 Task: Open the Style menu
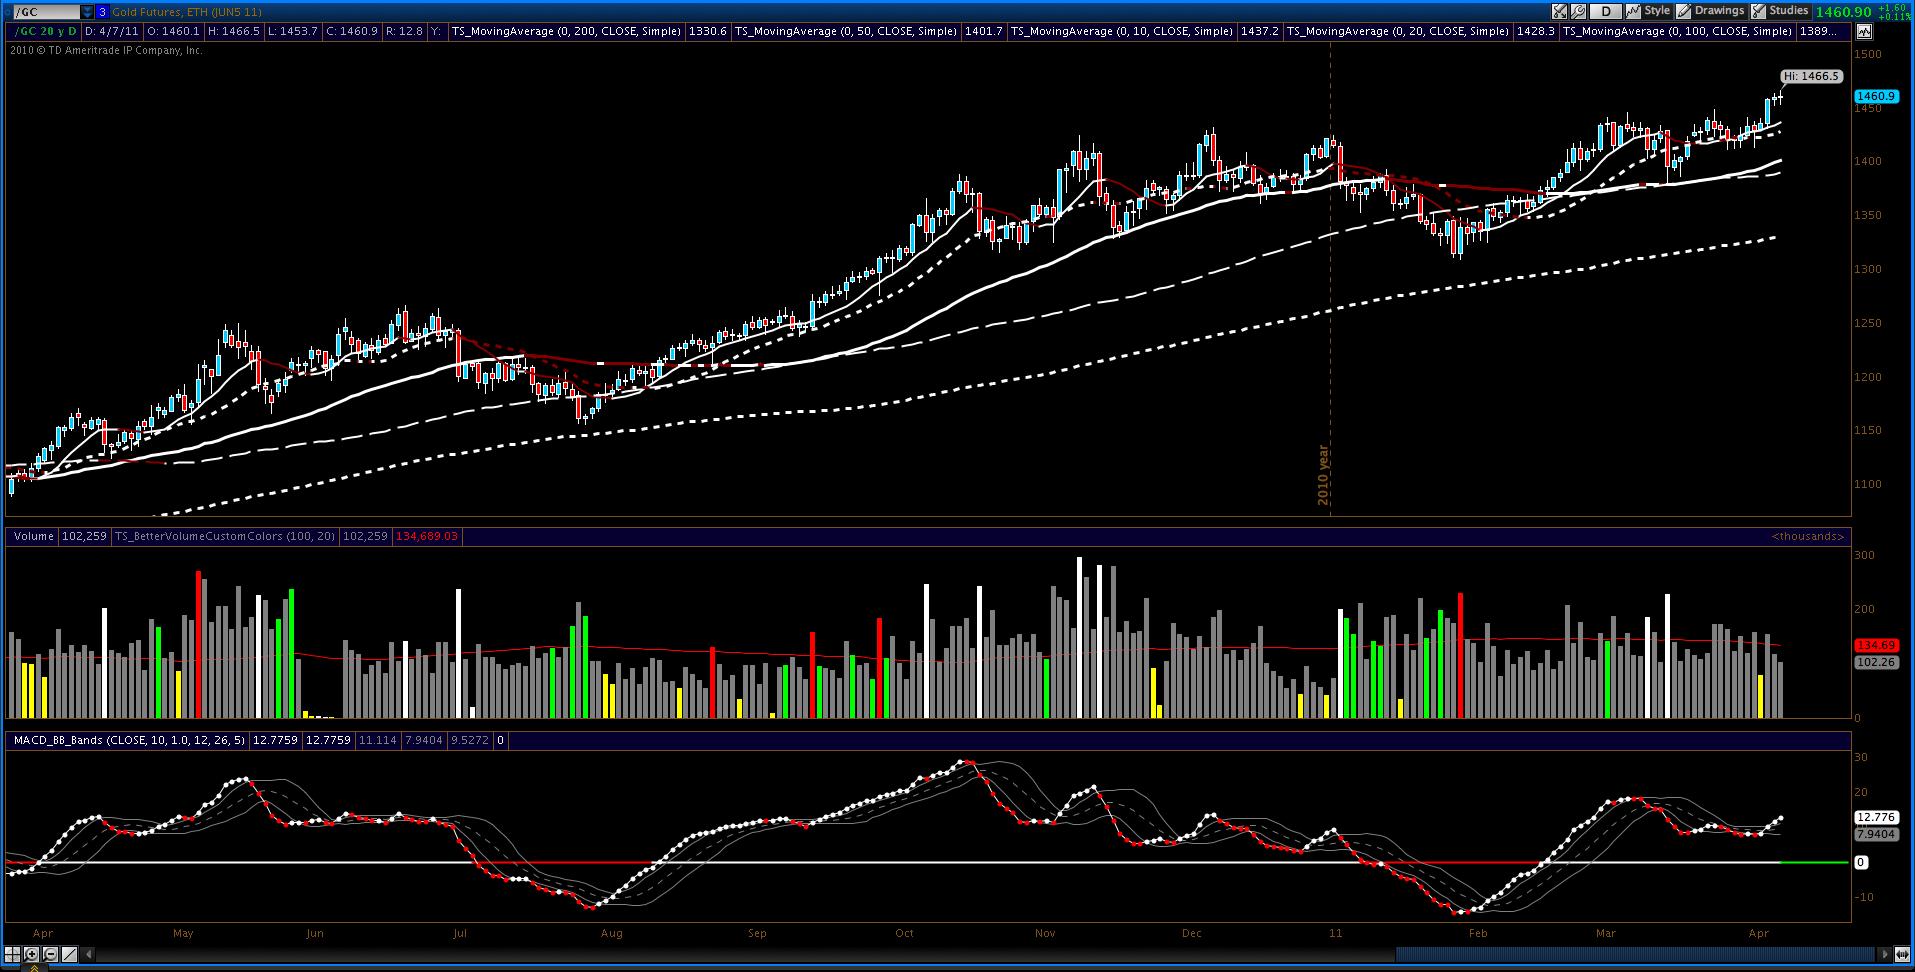click(1649, 11)
